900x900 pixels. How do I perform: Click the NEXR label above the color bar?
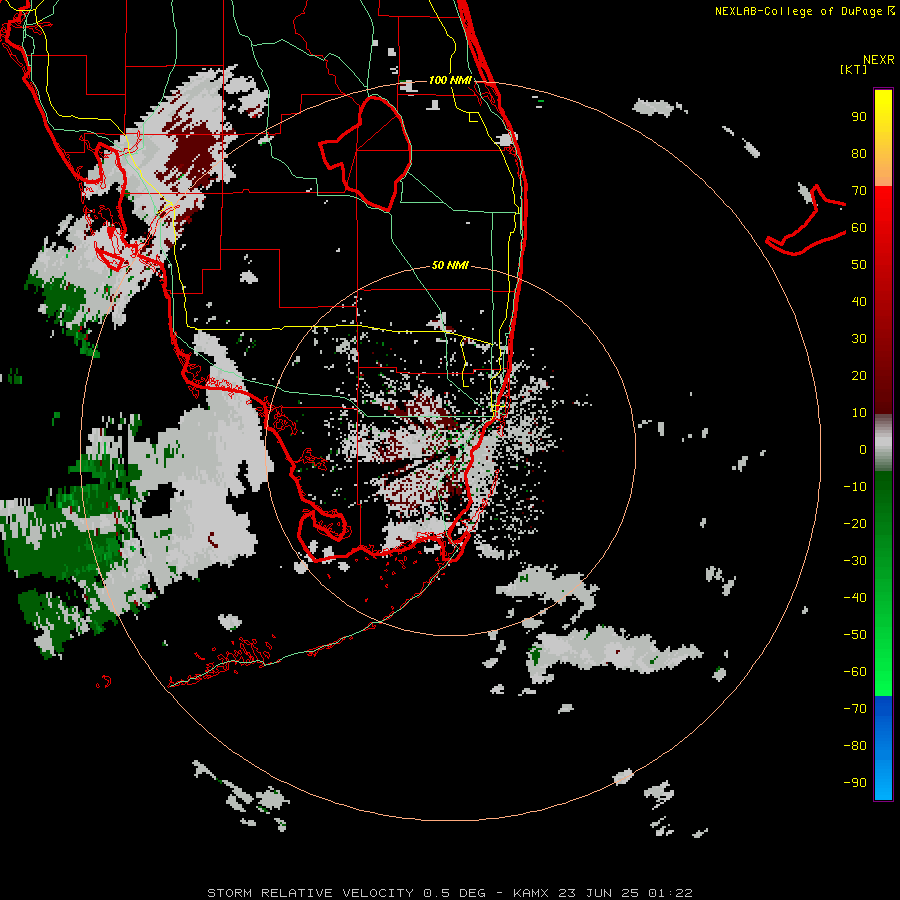click(x=878, y=60)
